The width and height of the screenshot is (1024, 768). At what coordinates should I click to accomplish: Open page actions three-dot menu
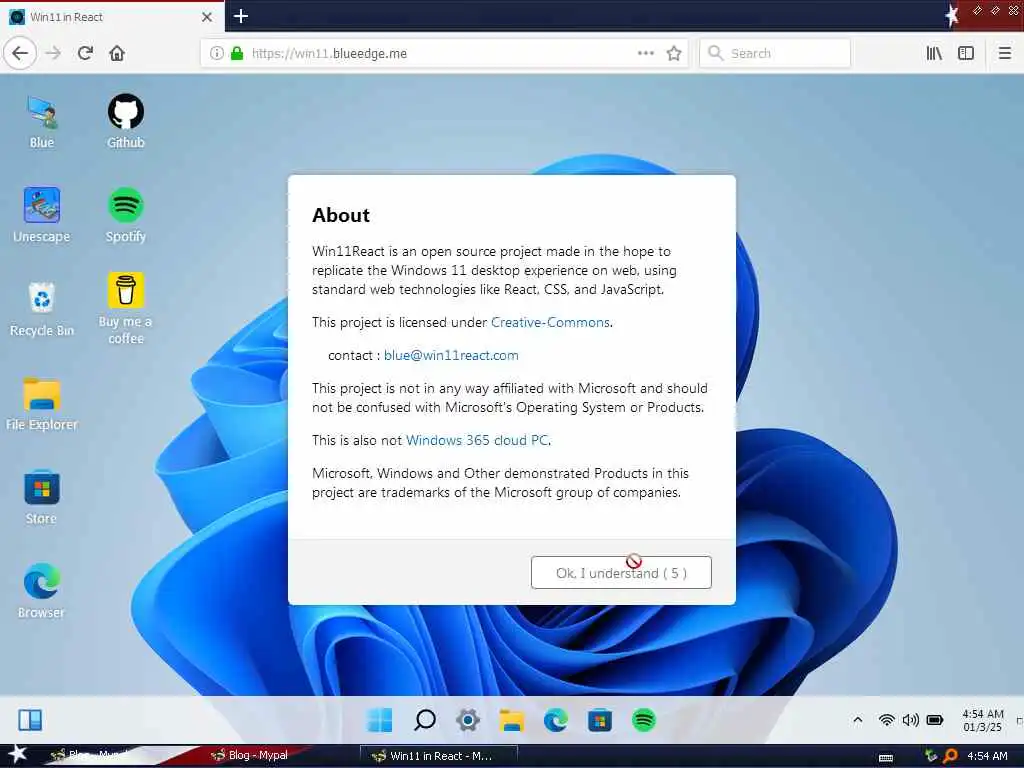(646, 53)
